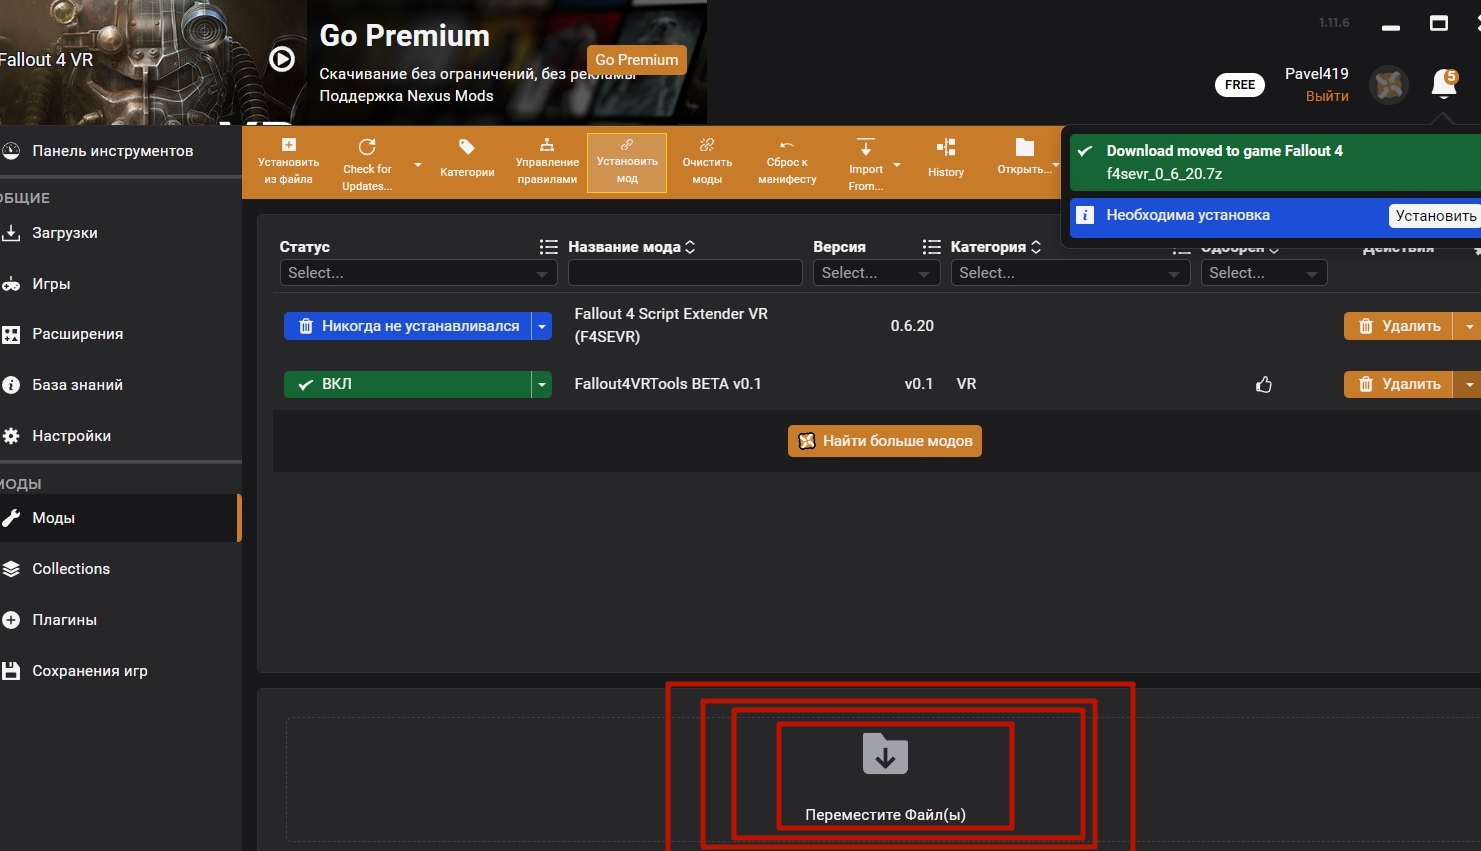
Task: Click the Go Premium button
Action: point(636,60)
